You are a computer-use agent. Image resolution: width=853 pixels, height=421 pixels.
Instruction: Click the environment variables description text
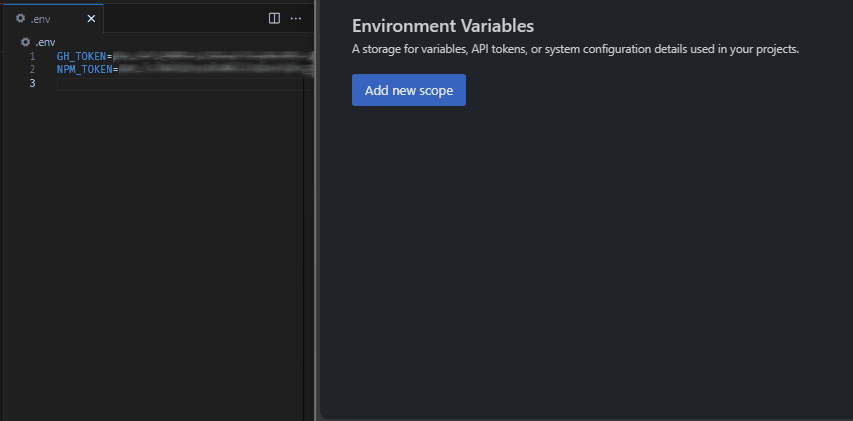pyautogui.click(x=575, y=48)
